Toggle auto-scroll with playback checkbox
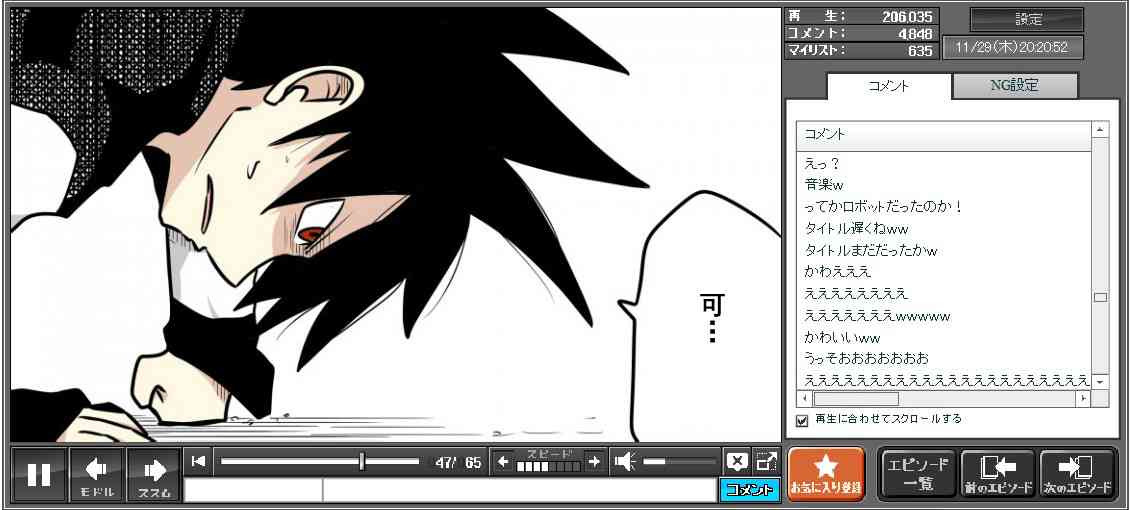This screenshot has height=510, width=1131. click(801, 420)
